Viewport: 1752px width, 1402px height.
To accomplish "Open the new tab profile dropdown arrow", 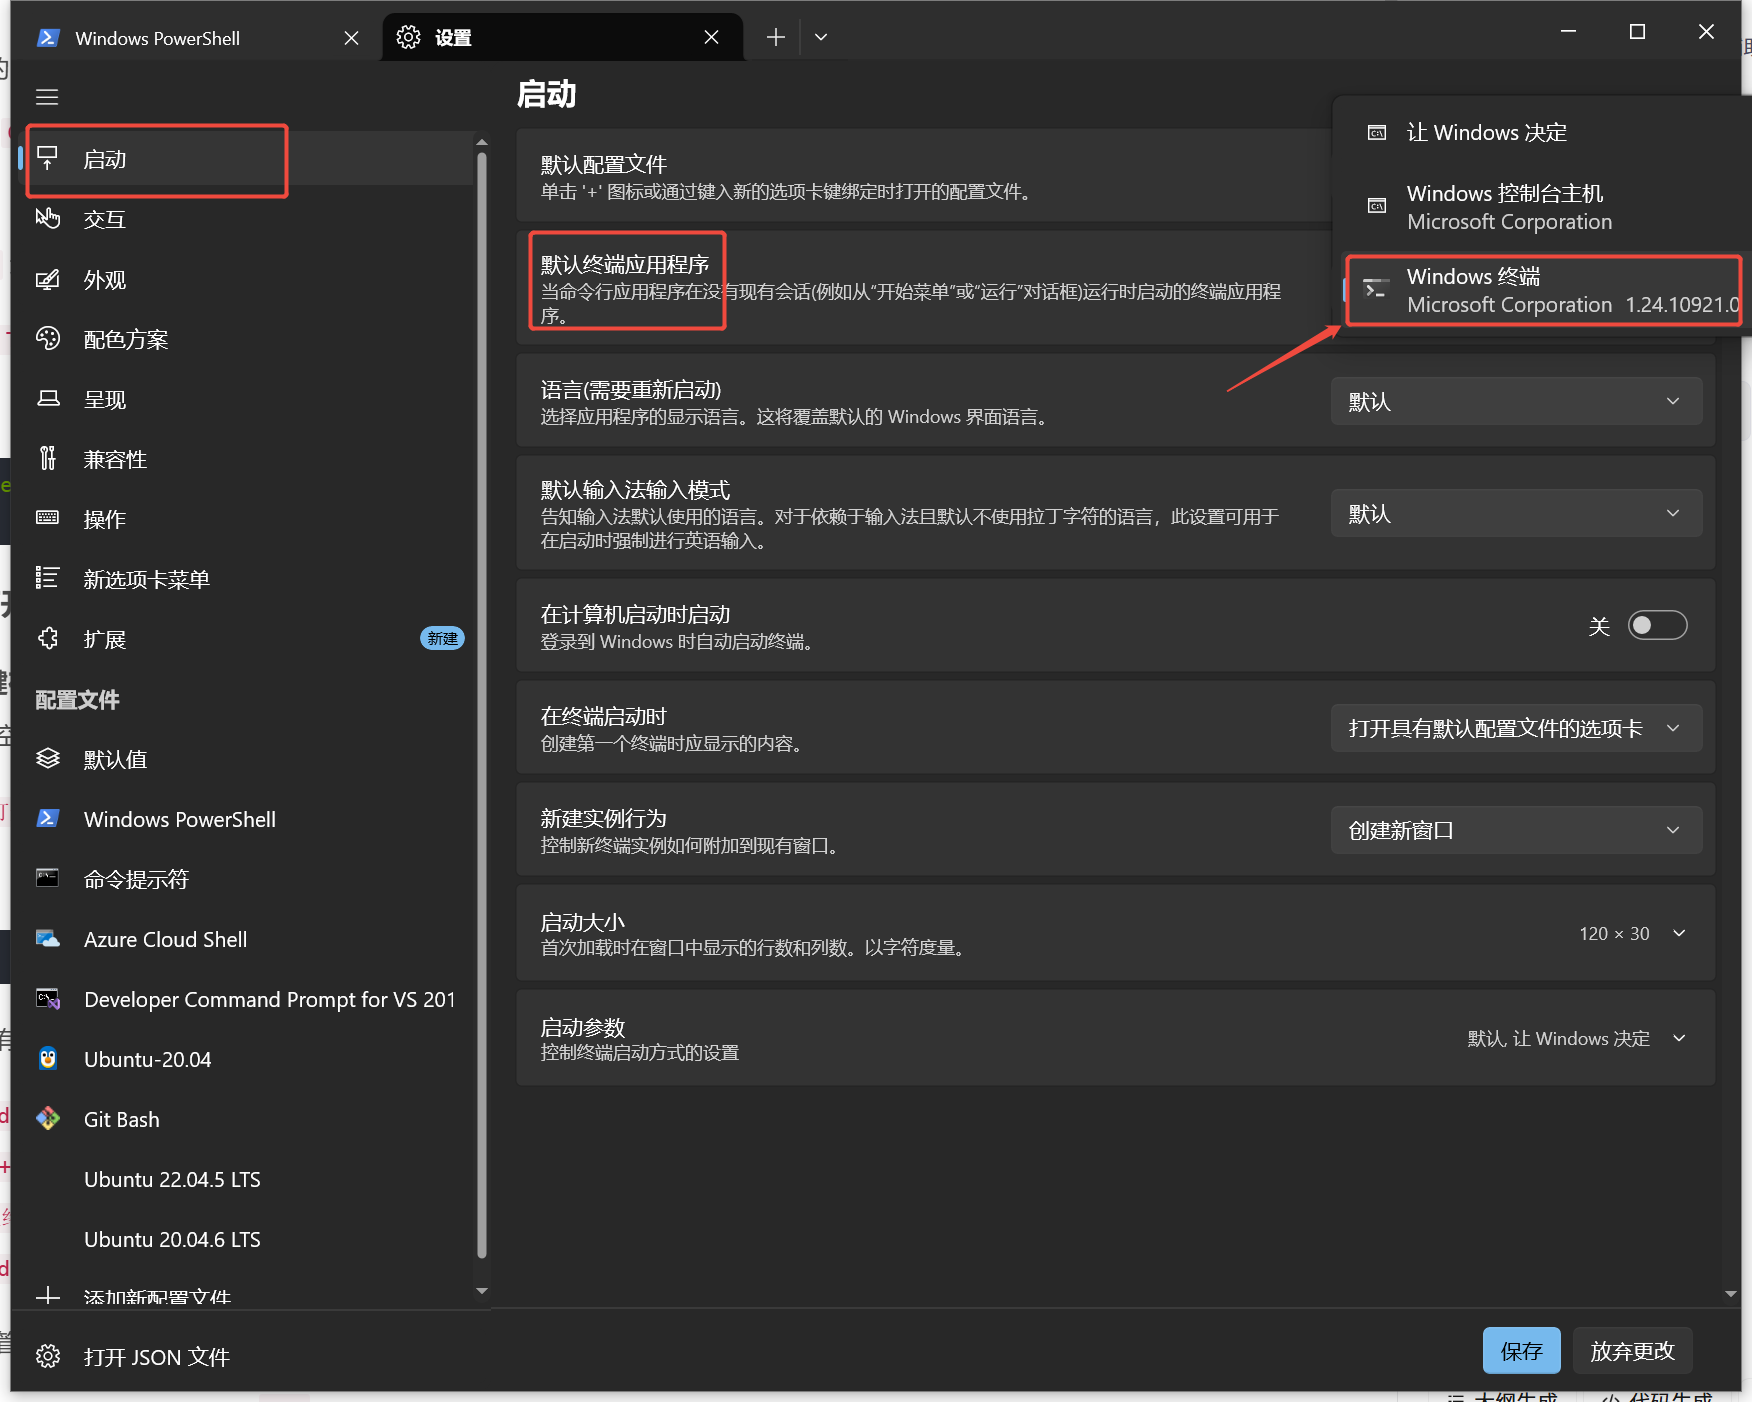I will [821, 37].
